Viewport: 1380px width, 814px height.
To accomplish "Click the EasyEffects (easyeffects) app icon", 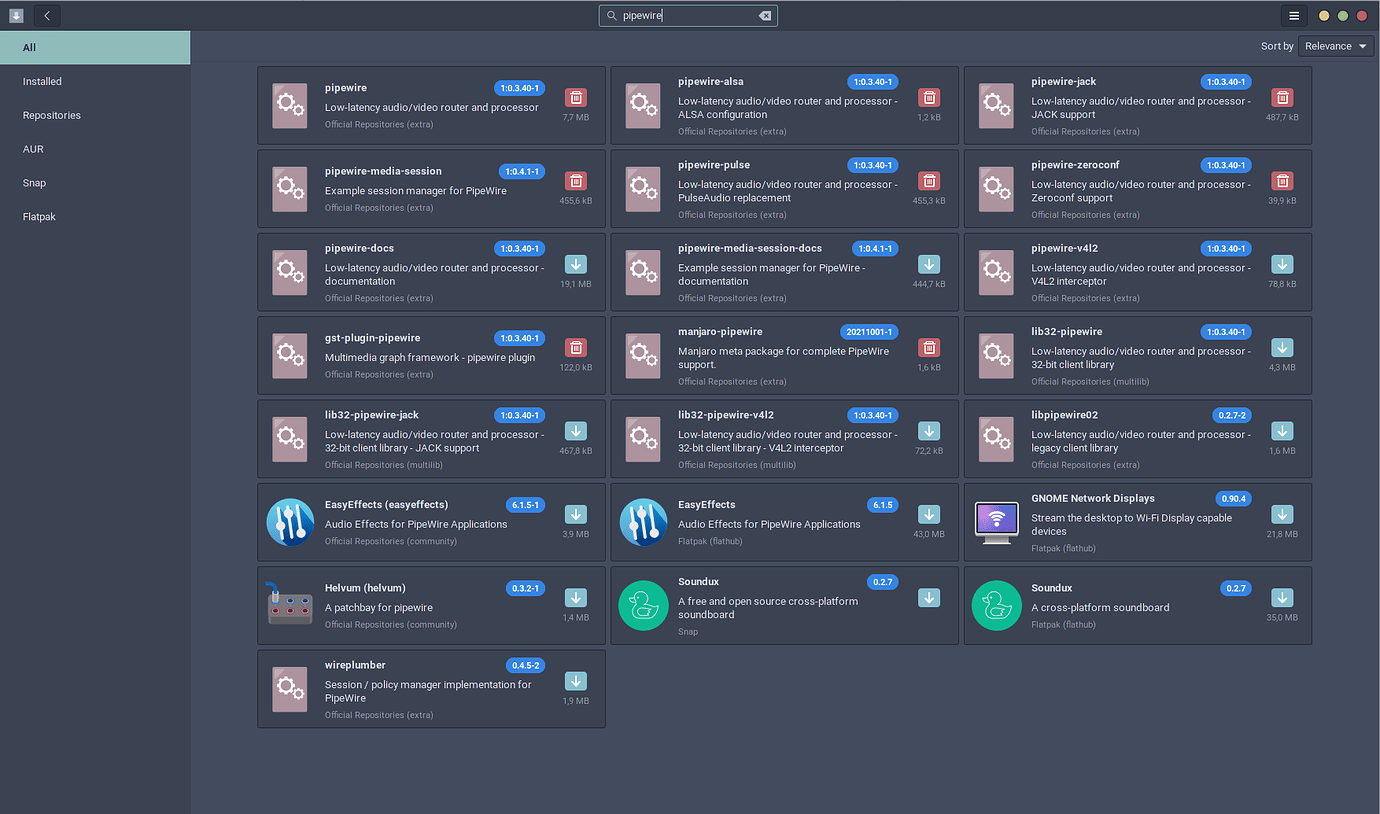I will [x=290, y=522].
